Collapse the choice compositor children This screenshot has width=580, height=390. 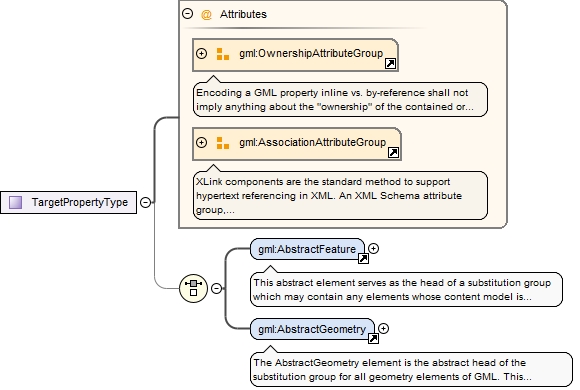tap(216, 288)
